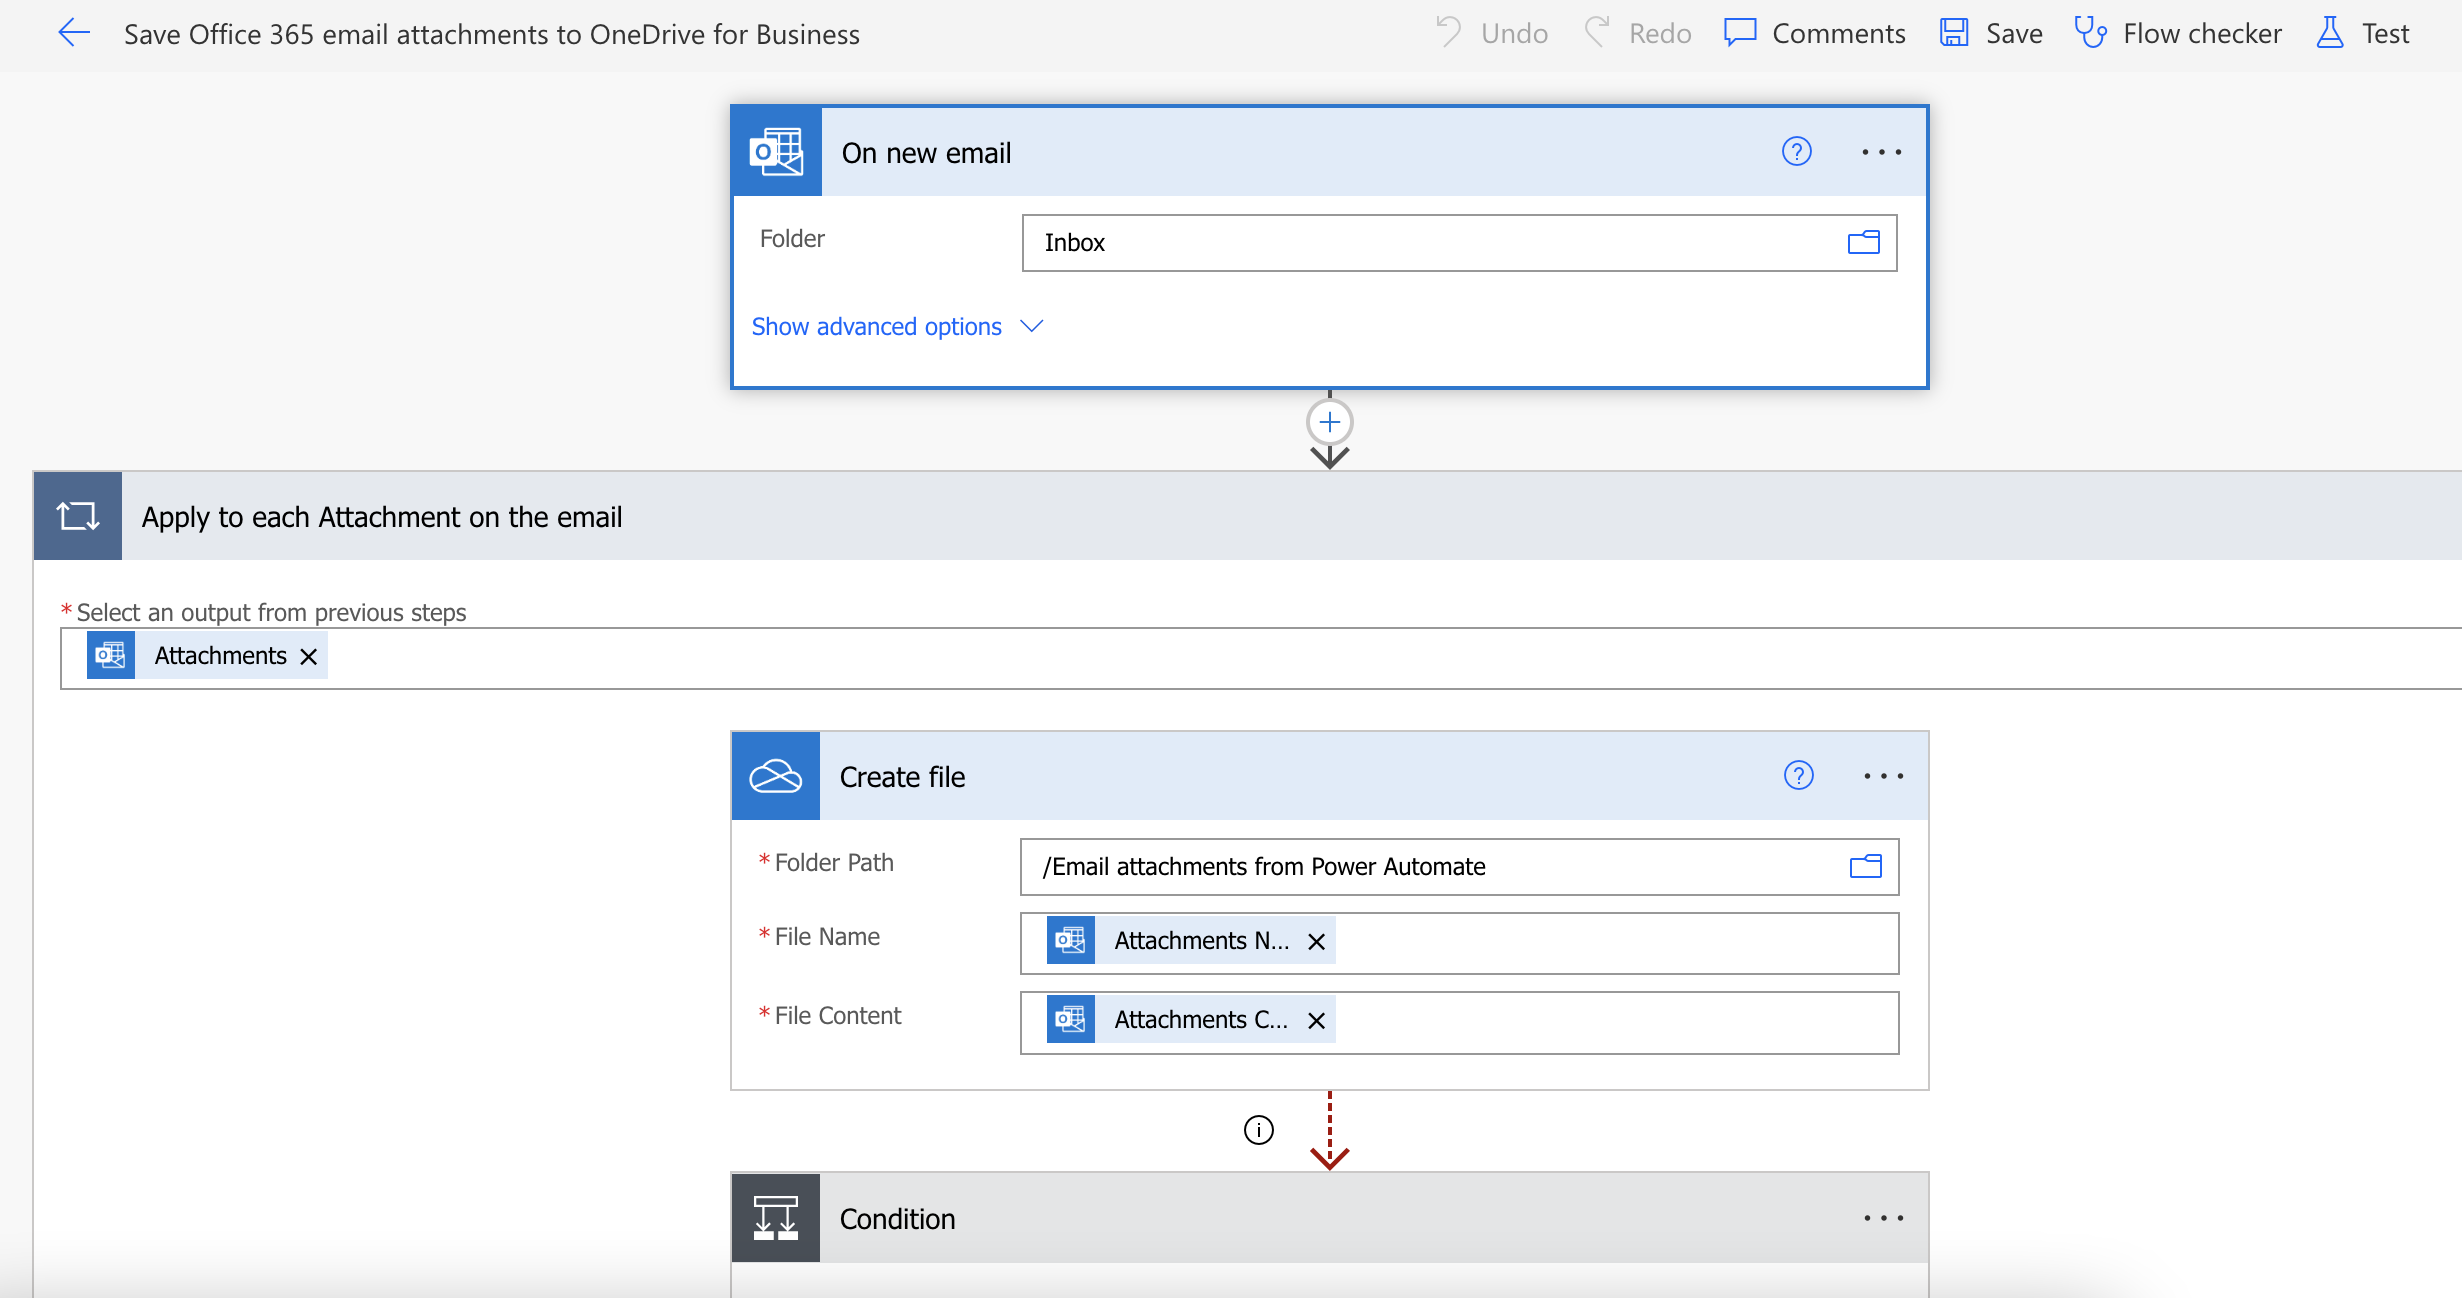Remove the Attachments Content token
This screenshot has height=1298, width=2462.
(x=1317, y=1020)
